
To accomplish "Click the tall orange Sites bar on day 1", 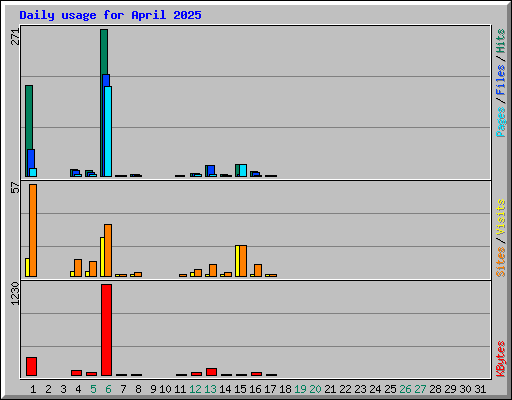I will (33, 230).
